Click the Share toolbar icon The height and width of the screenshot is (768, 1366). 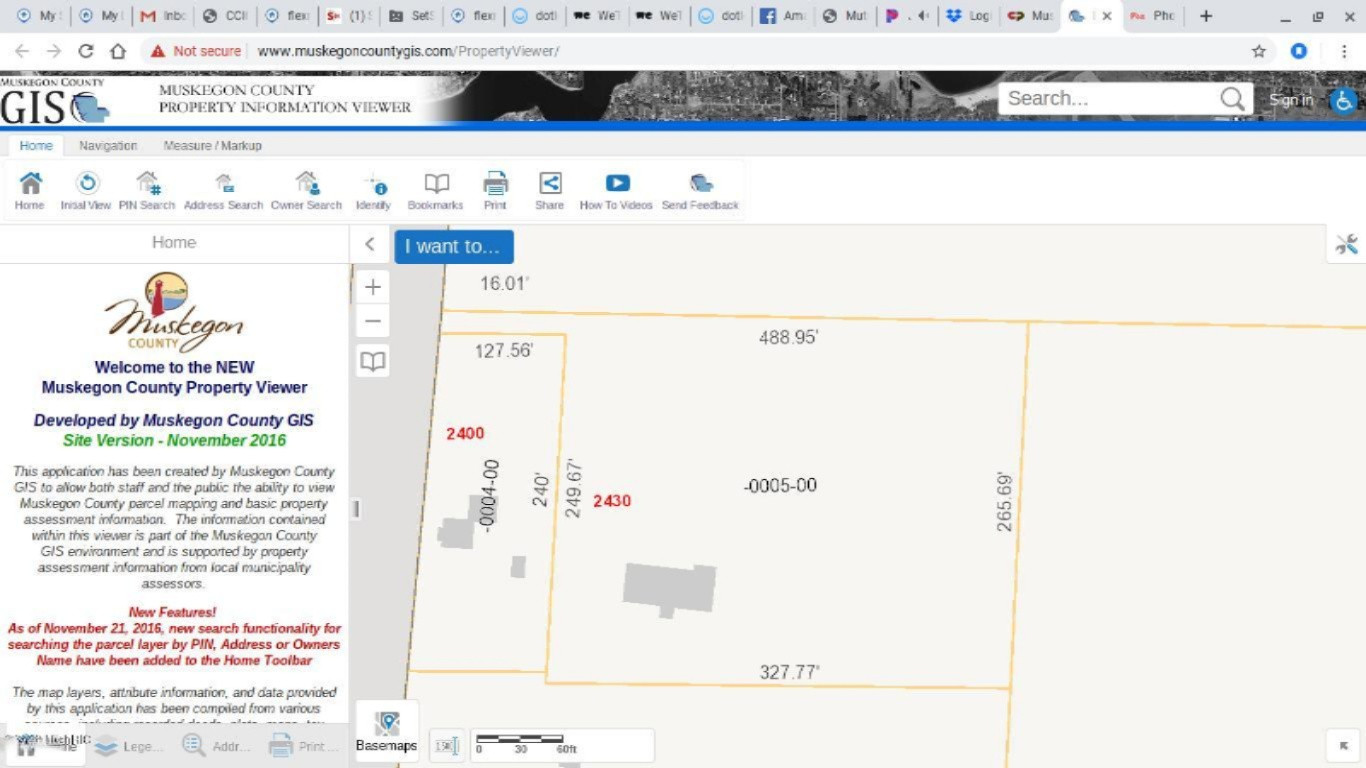pyautogui.click(x=549, y=190)
